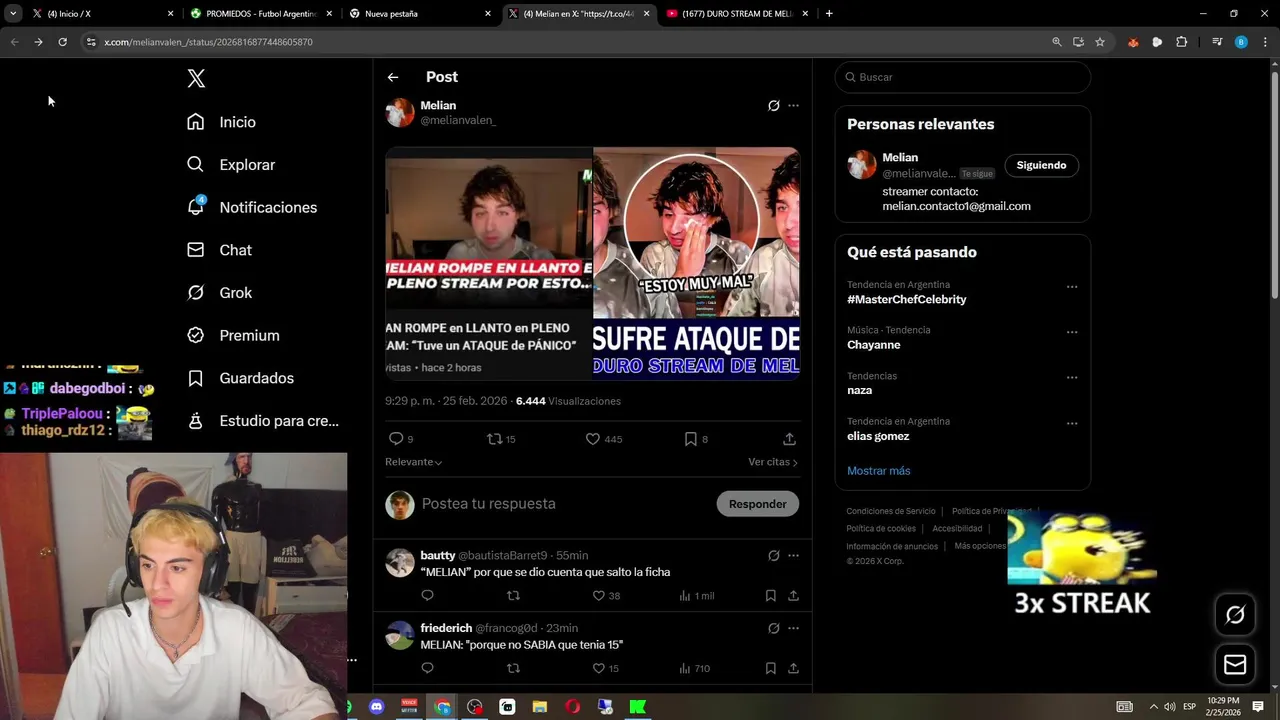This screenshot has width=1280, height=720.
Task: Bookmark this page with the star icon
Action: coord(1100,42)
